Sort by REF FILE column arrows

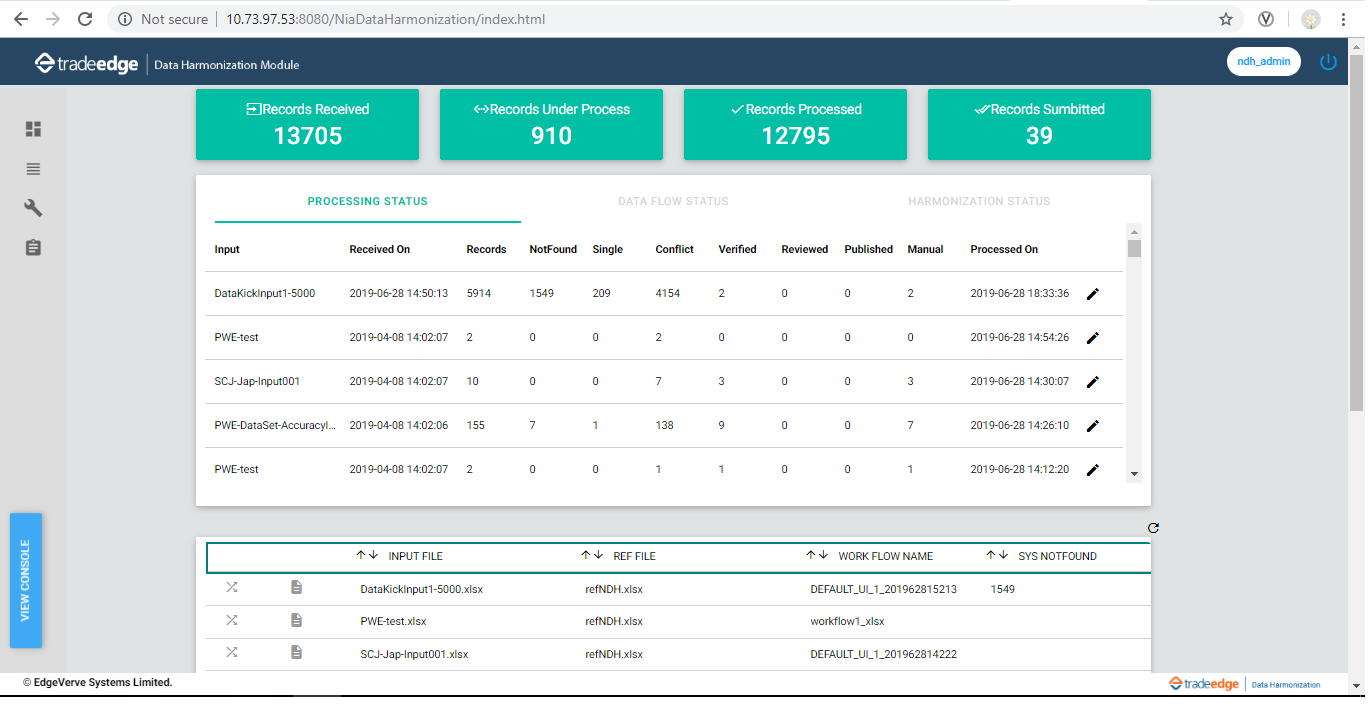click(592, 556)
